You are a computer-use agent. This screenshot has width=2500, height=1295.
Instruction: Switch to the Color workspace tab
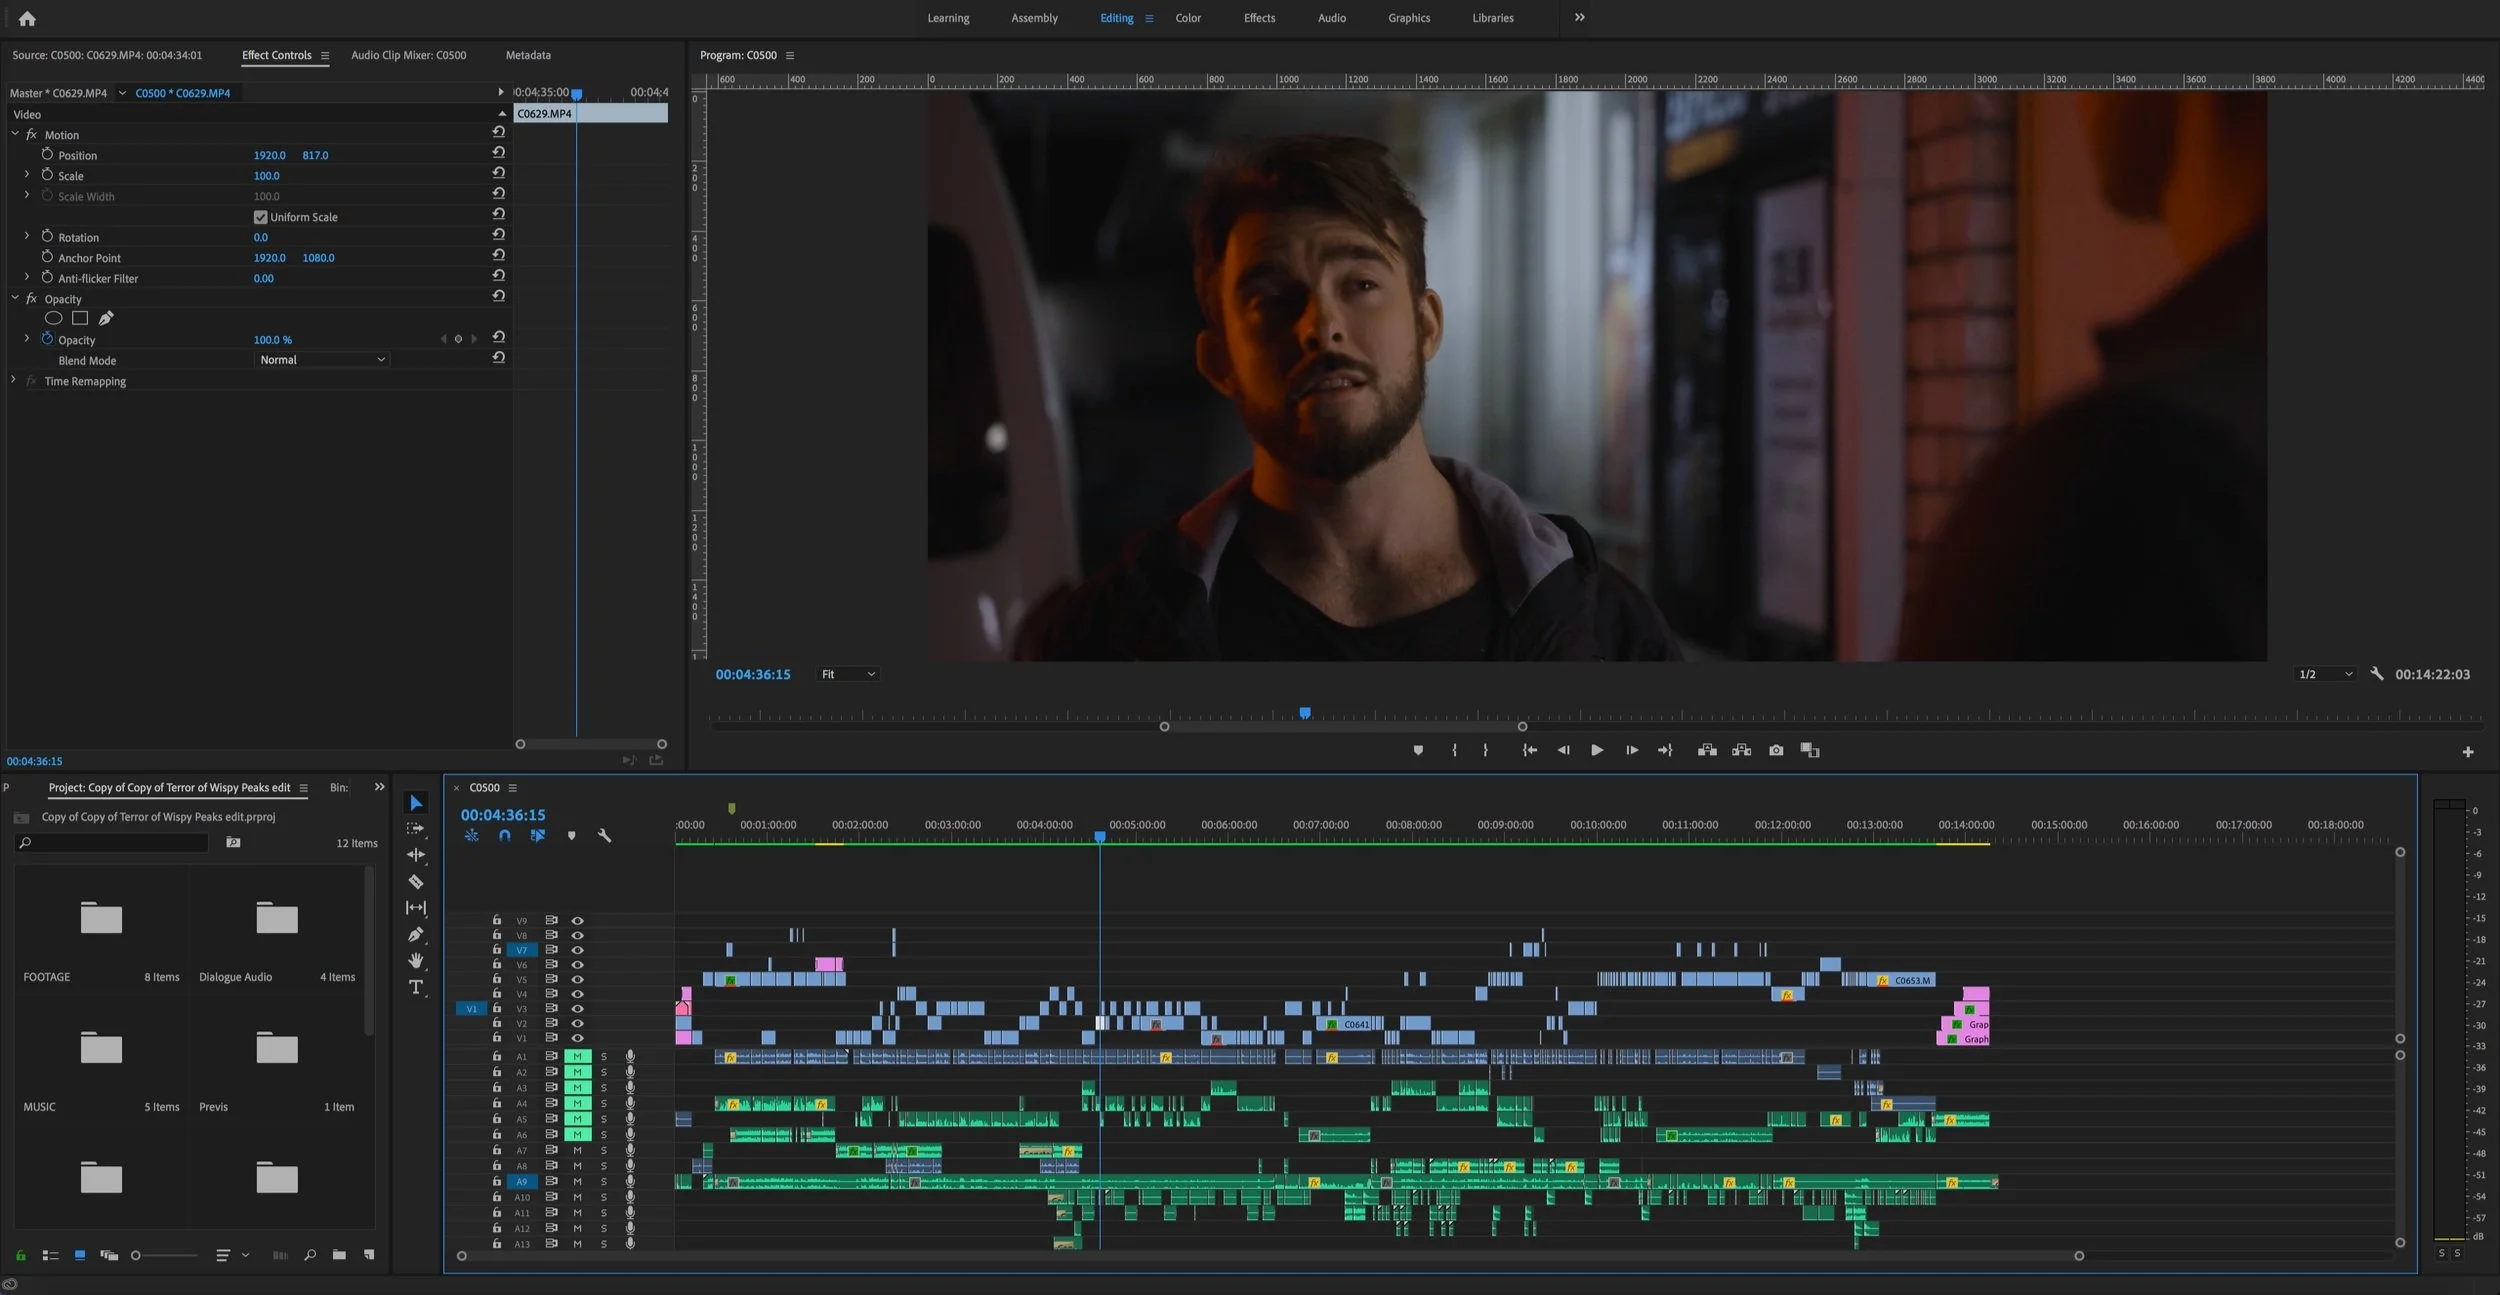[x=1188, y=18]
